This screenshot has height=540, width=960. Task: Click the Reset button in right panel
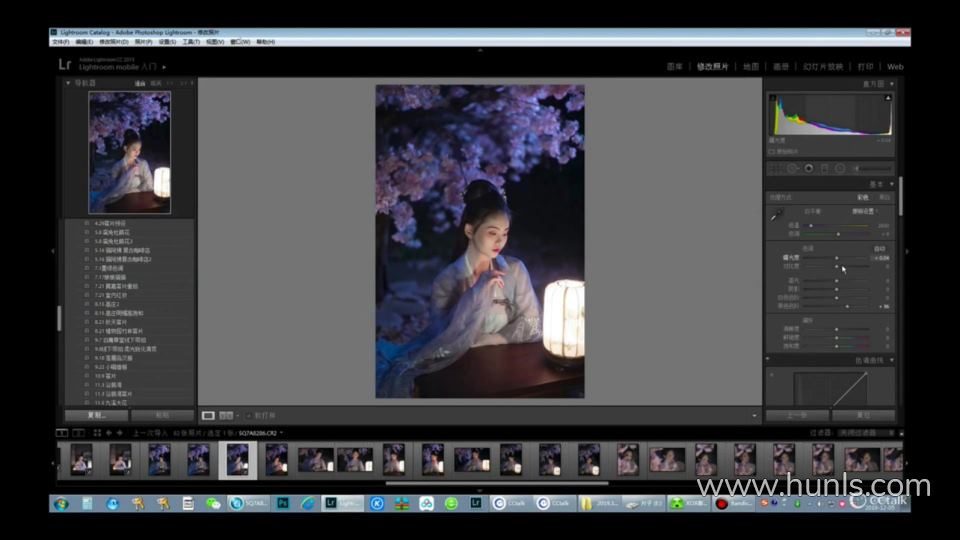[863, 415]
